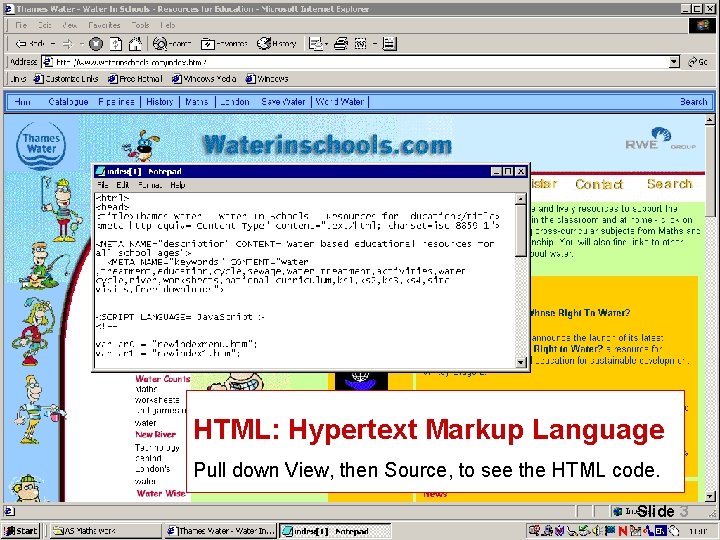Open the Windows Media link
This screenshot has height=540, width=720.
click(x=204, y=79)
